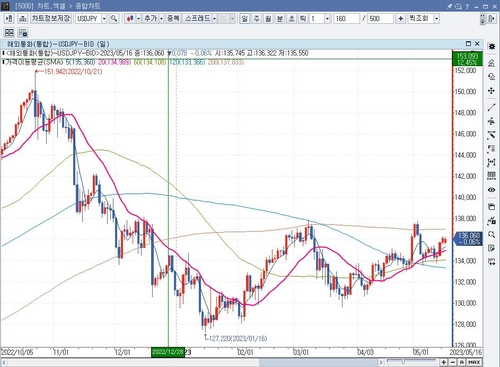Close the USDJPY chart pane
Image resolution: width=500 pixels, height=367 pixels.
click(x=477, y=44)
